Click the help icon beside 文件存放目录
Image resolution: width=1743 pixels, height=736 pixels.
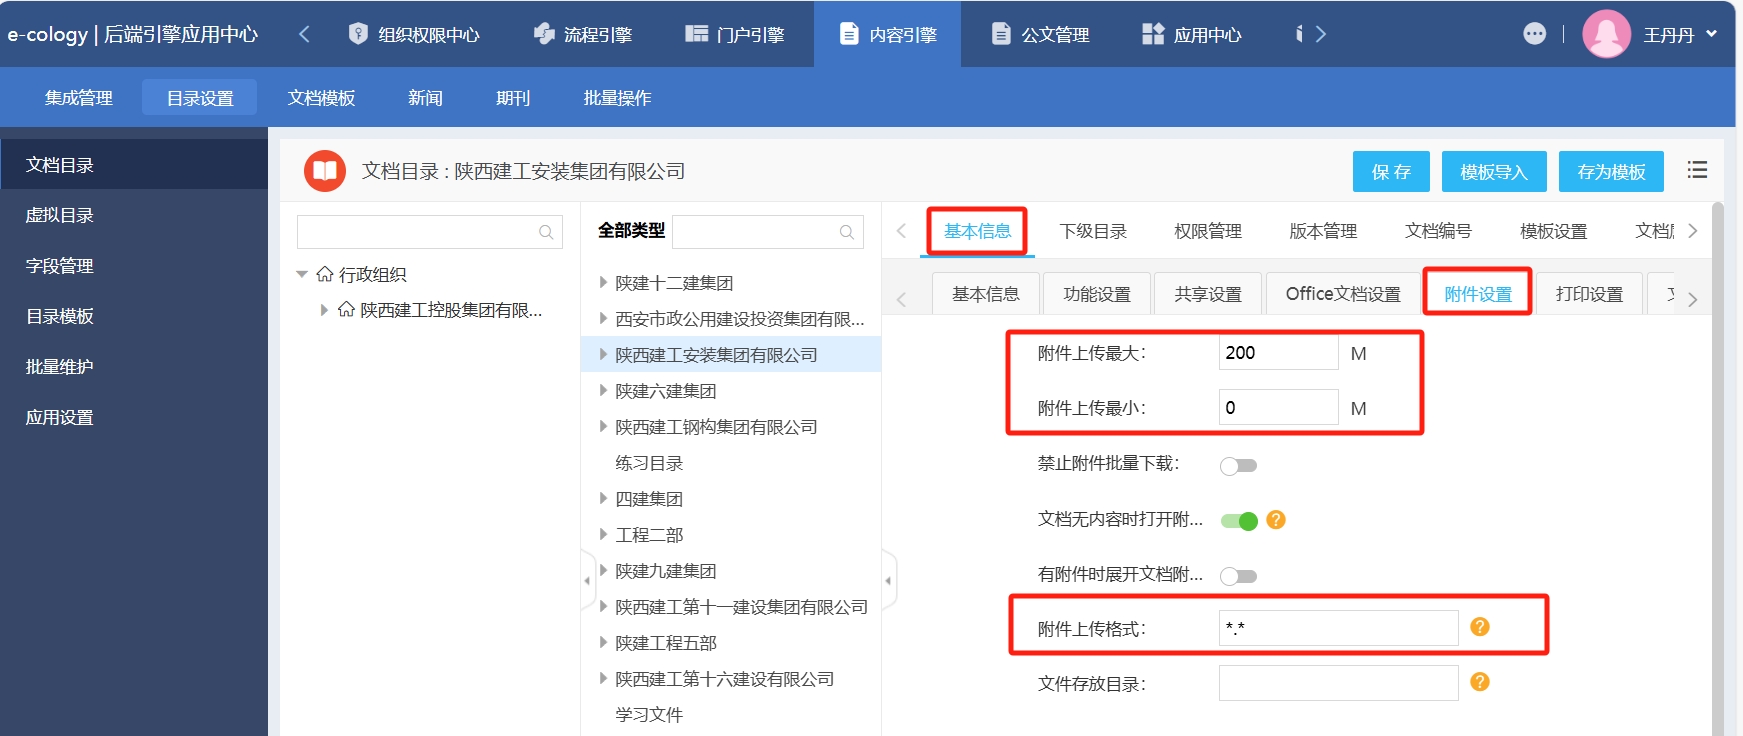[x=1480, y=682]
